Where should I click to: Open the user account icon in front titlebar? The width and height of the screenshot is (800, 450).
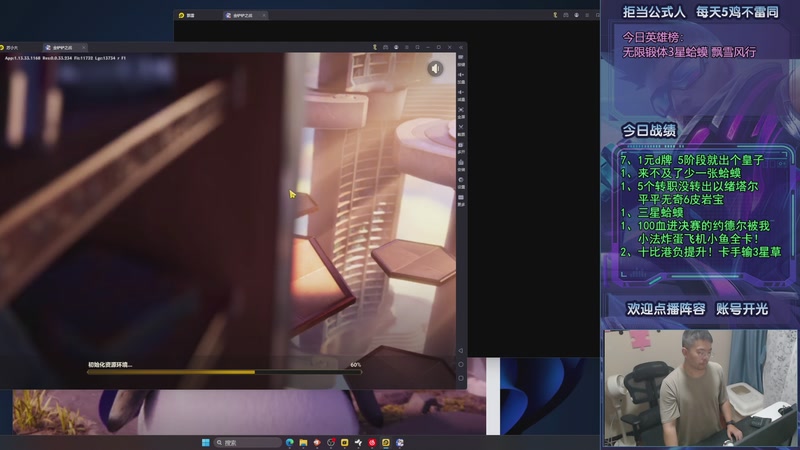pyautogui.click(x=396, y=47)
